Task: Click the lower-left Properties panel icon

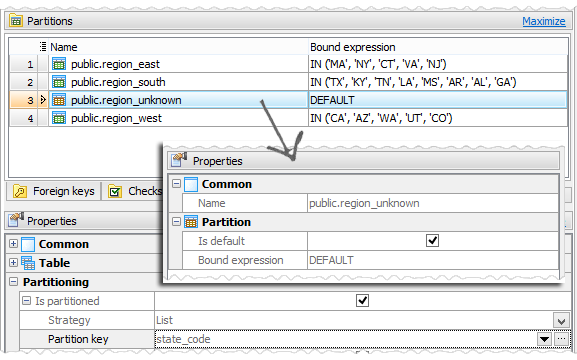Action: coord(16,219)
